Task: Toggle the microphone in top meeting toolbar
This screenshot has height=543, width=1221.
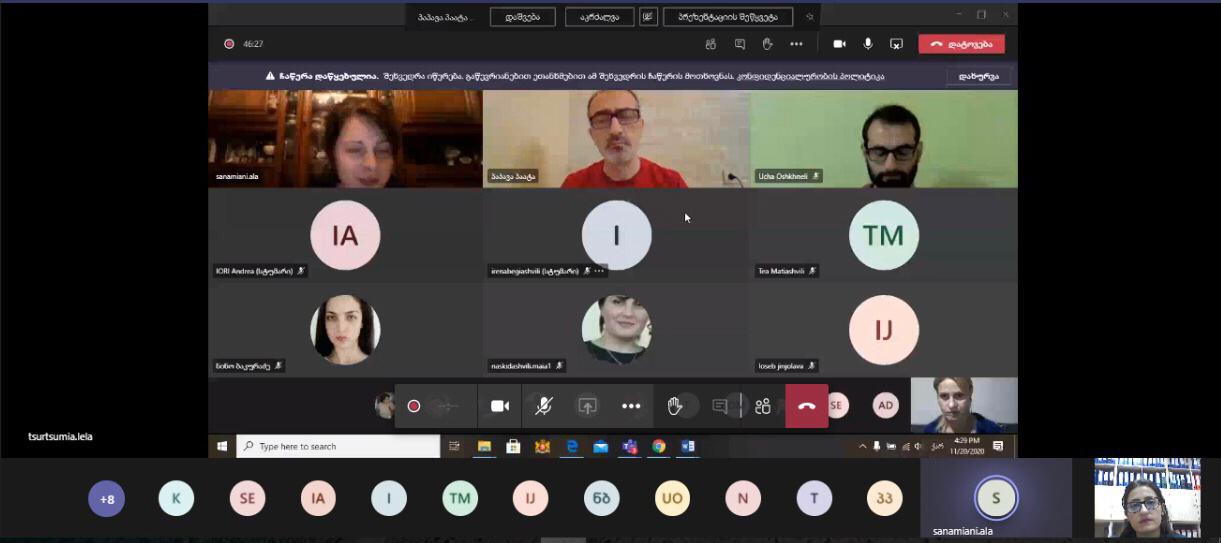Action: pos(868,44)
